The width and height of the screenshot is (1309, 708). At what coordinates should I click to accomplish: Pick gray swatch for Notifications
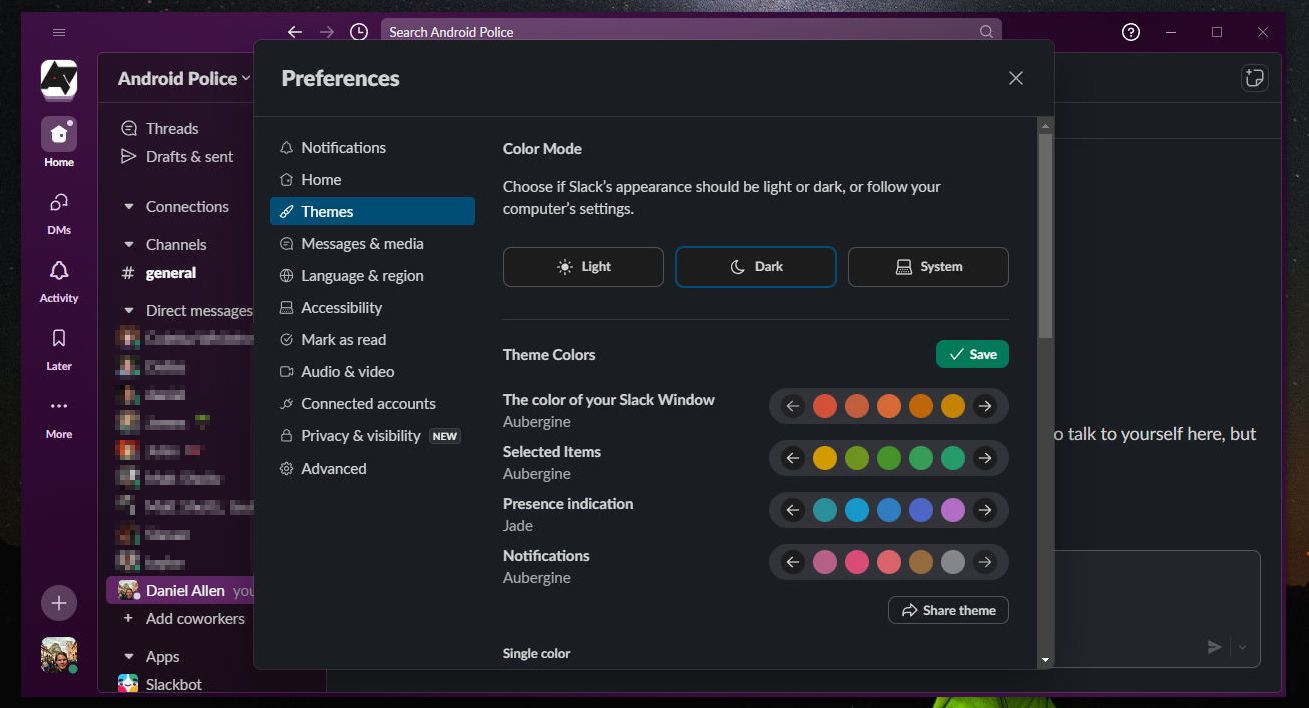coord(953,562)
